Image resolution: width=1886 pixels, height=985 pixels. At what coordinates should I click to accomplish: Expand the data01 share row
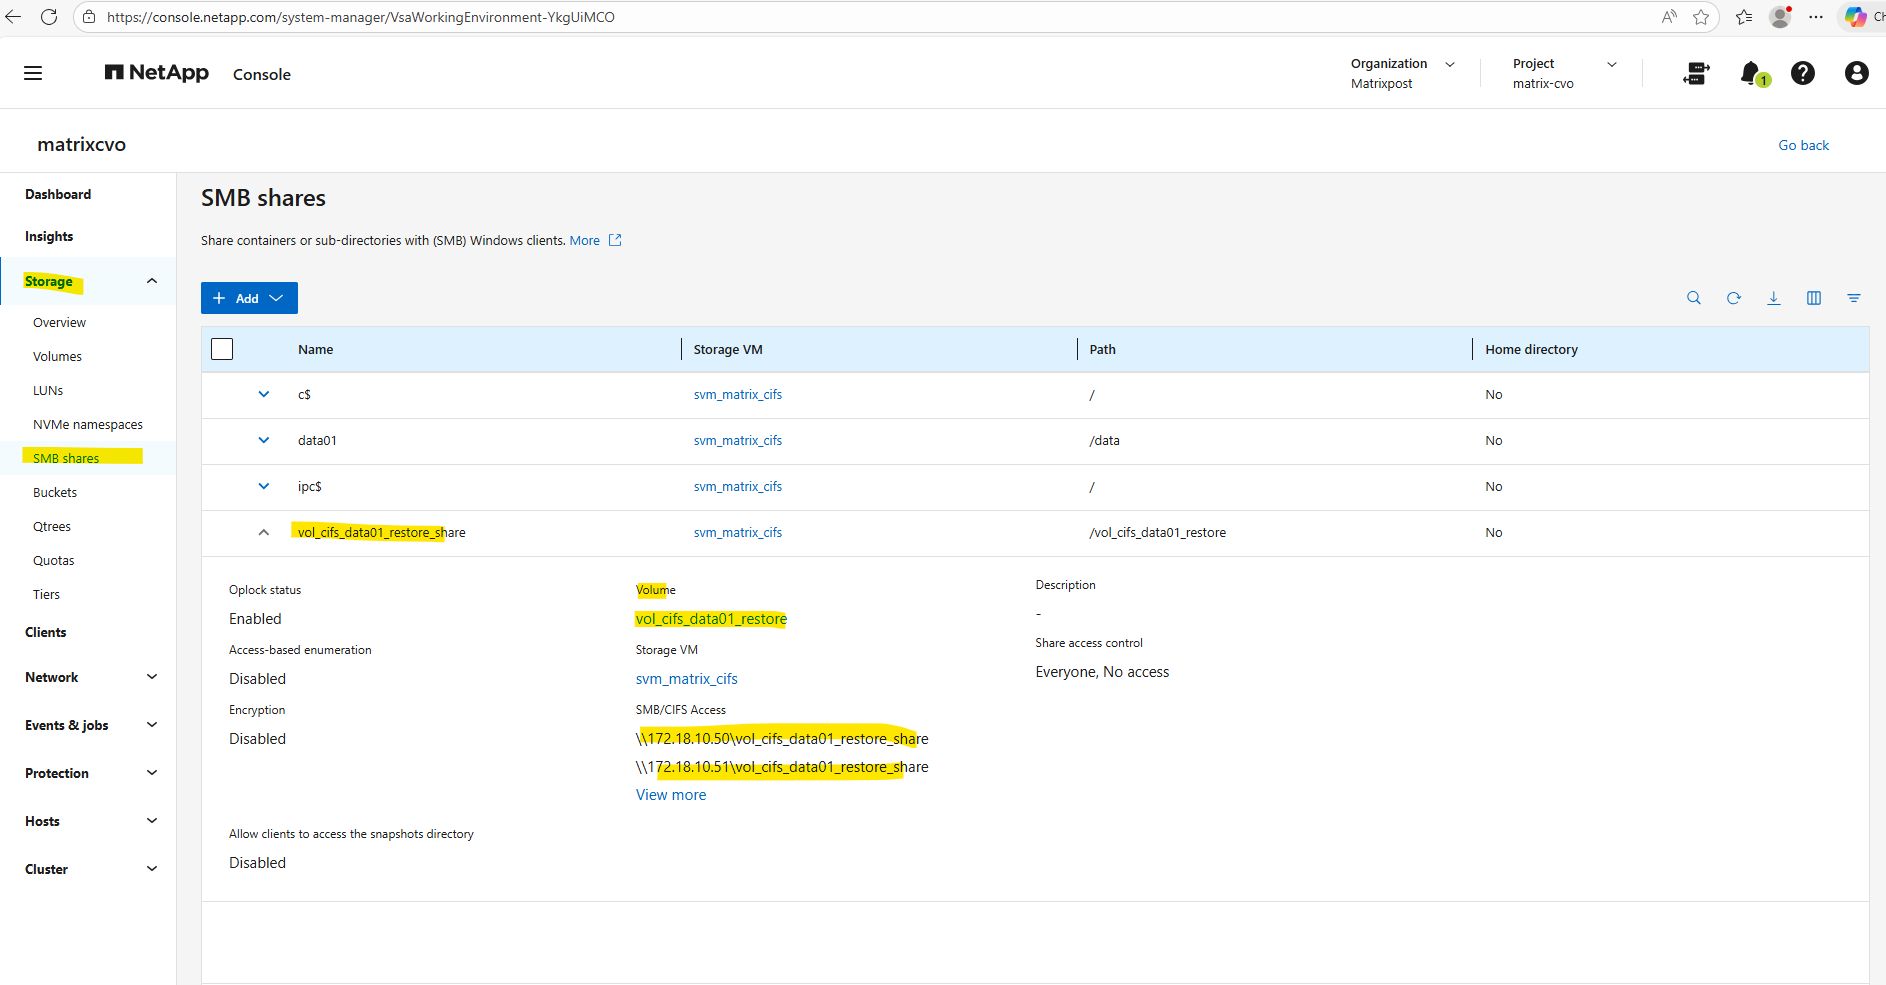pyautogui.click(x=264, y=440)
